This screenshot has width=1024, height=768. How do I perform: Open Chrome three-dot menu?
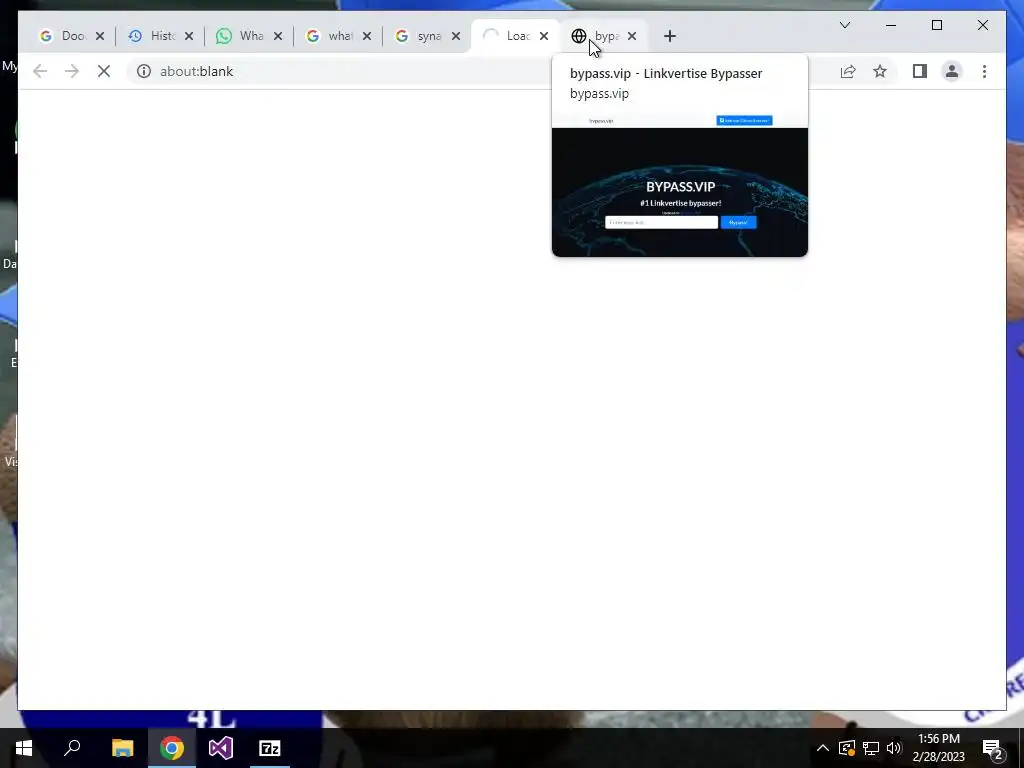pyautogui.click(x=984, y=71)
